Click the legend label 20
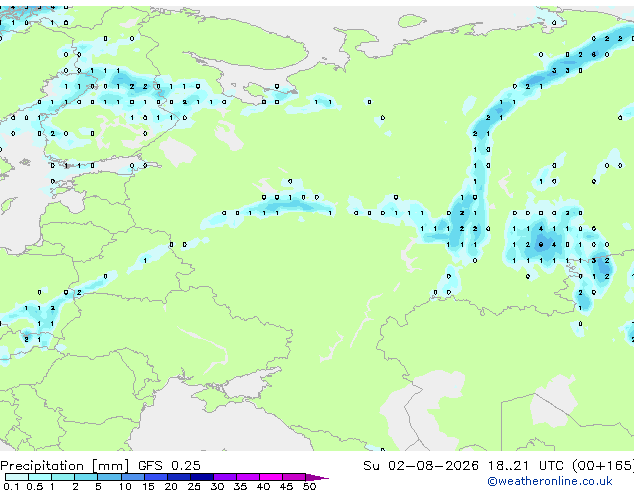634x490 pixels. (x=171, y=486)
